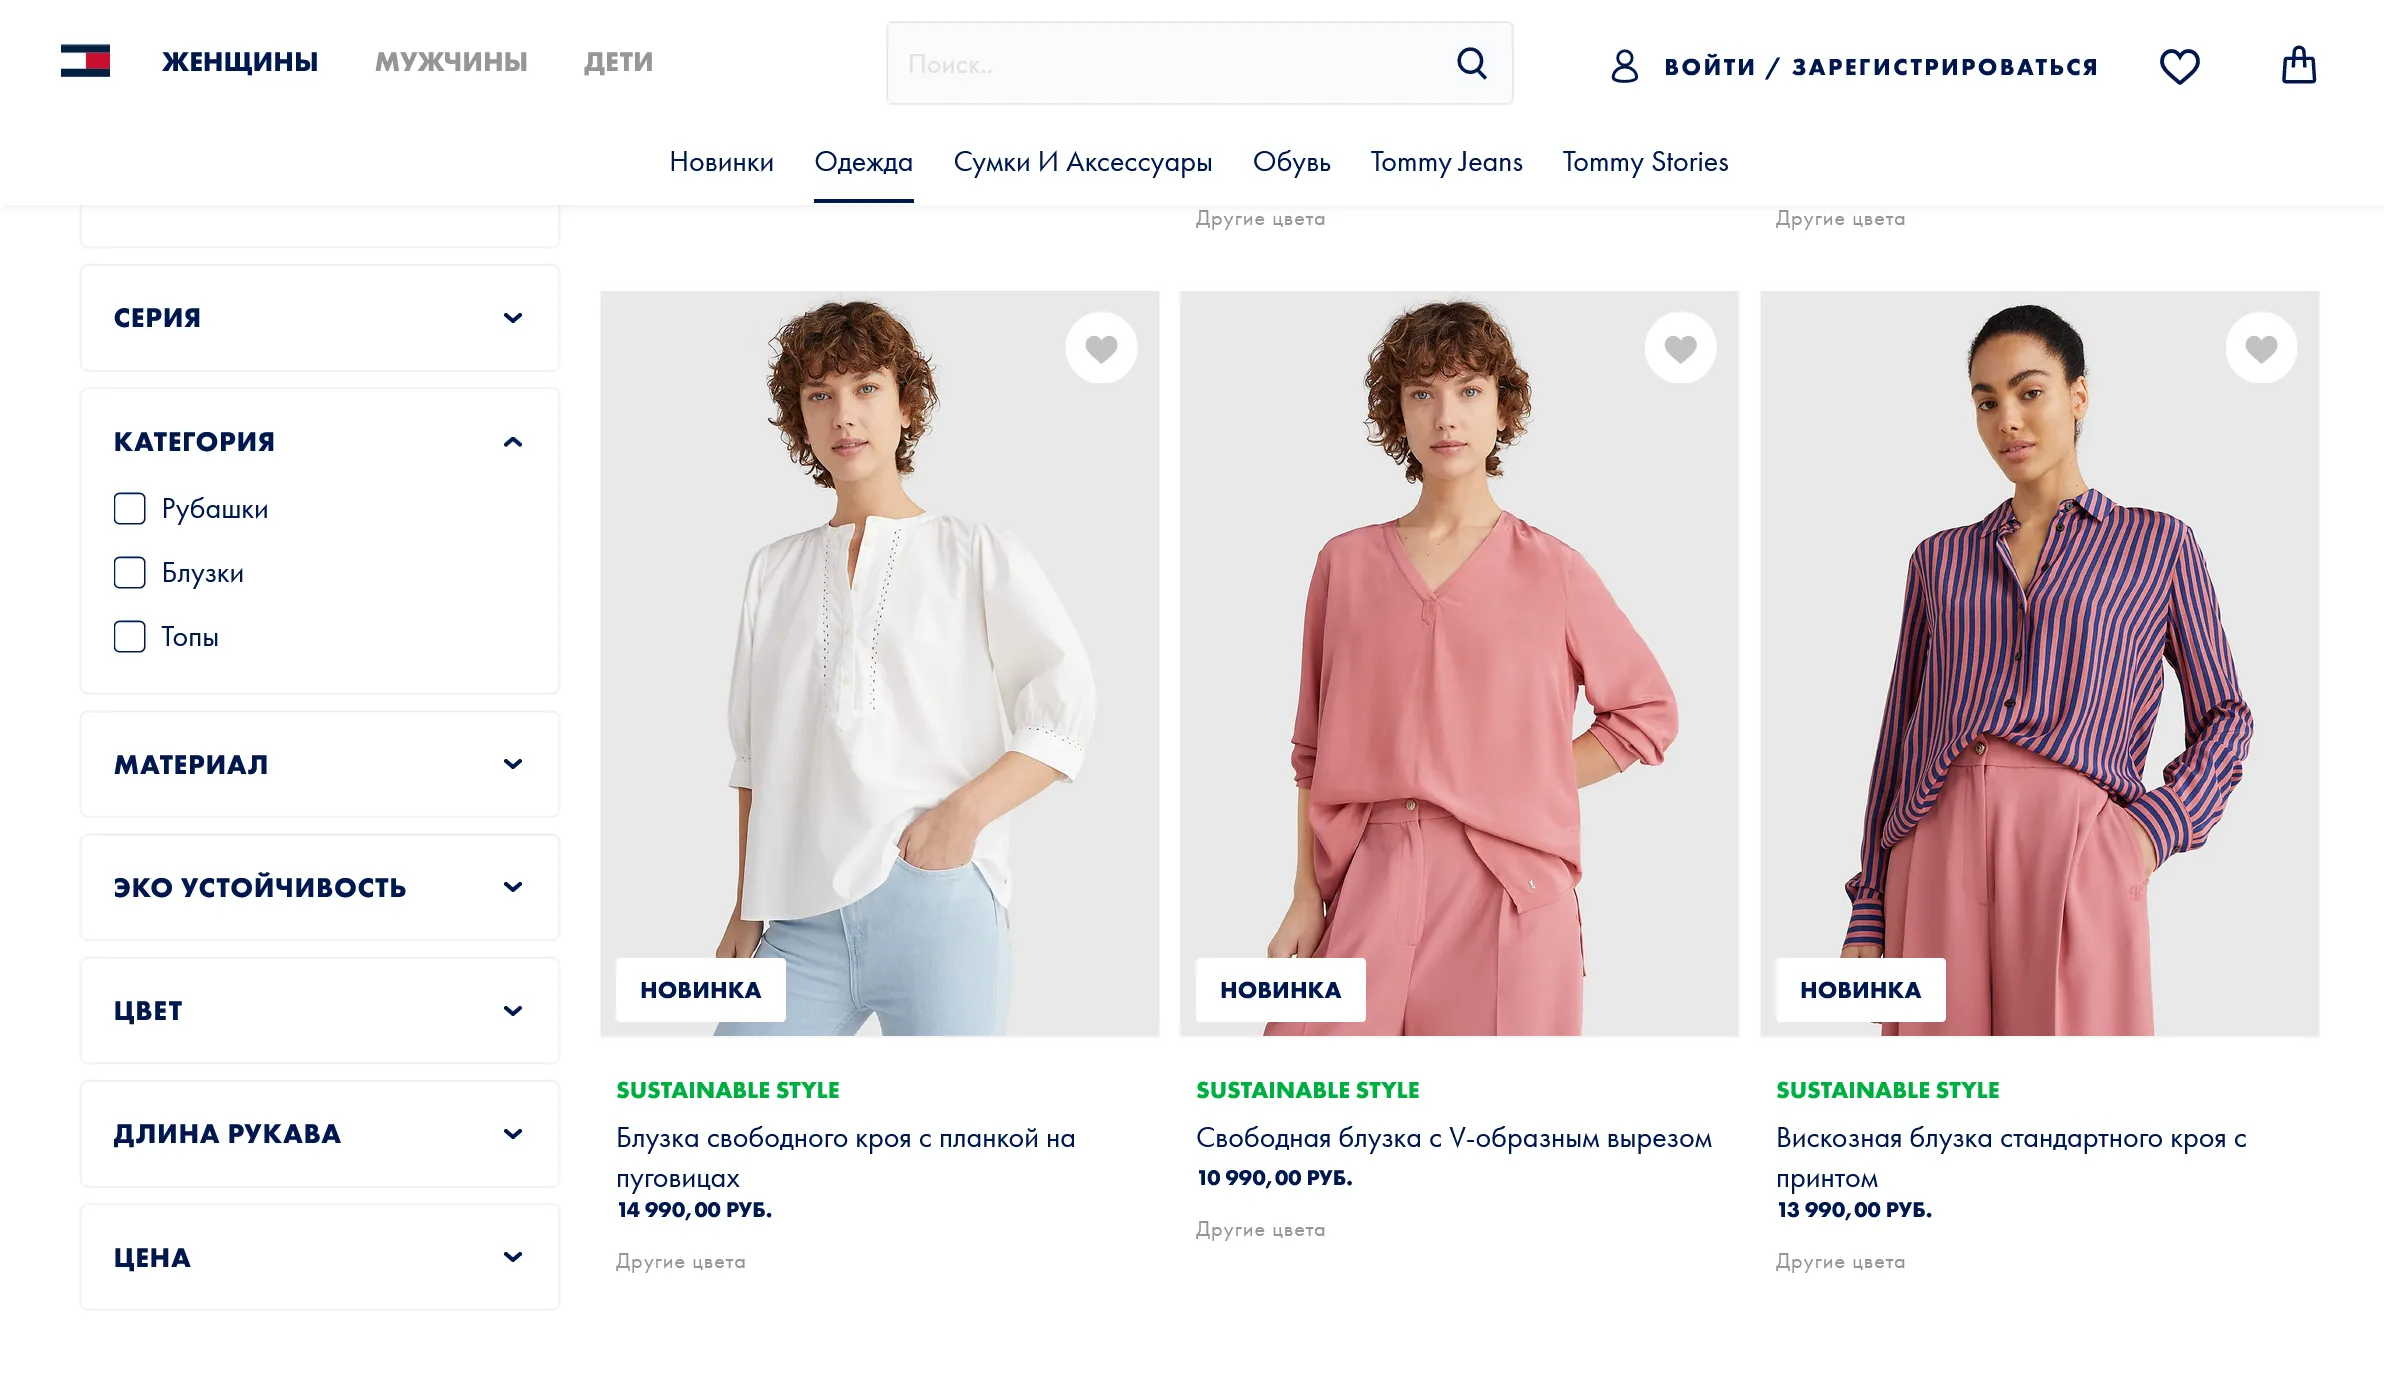The image size is (2384, 1376).
Task: Click Другие цвета under 13 990,00 blouse
Action: [x=1841, y=1262]
